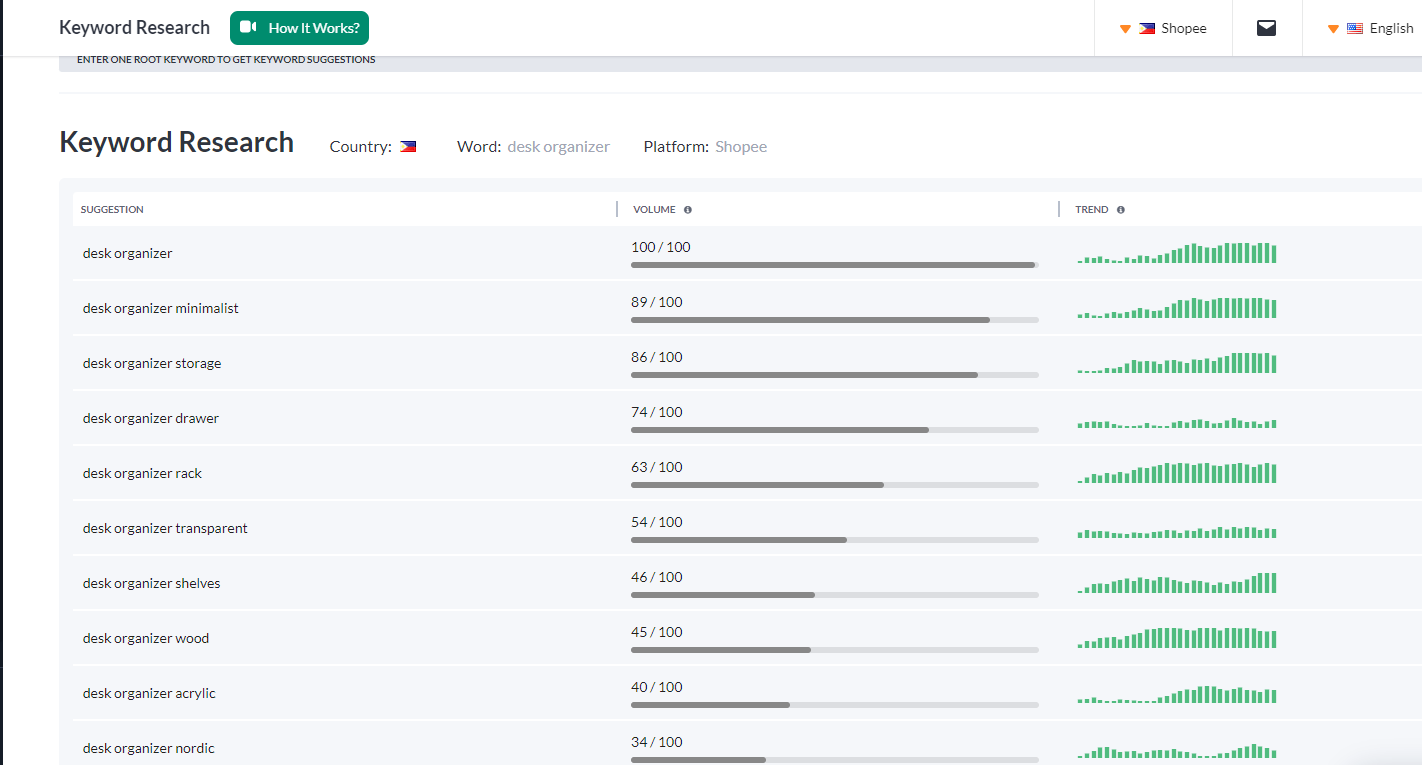This screenshot has width=1422, height=765.
Task: Click the 100 / 100 volume value
Action: point(661,247)
